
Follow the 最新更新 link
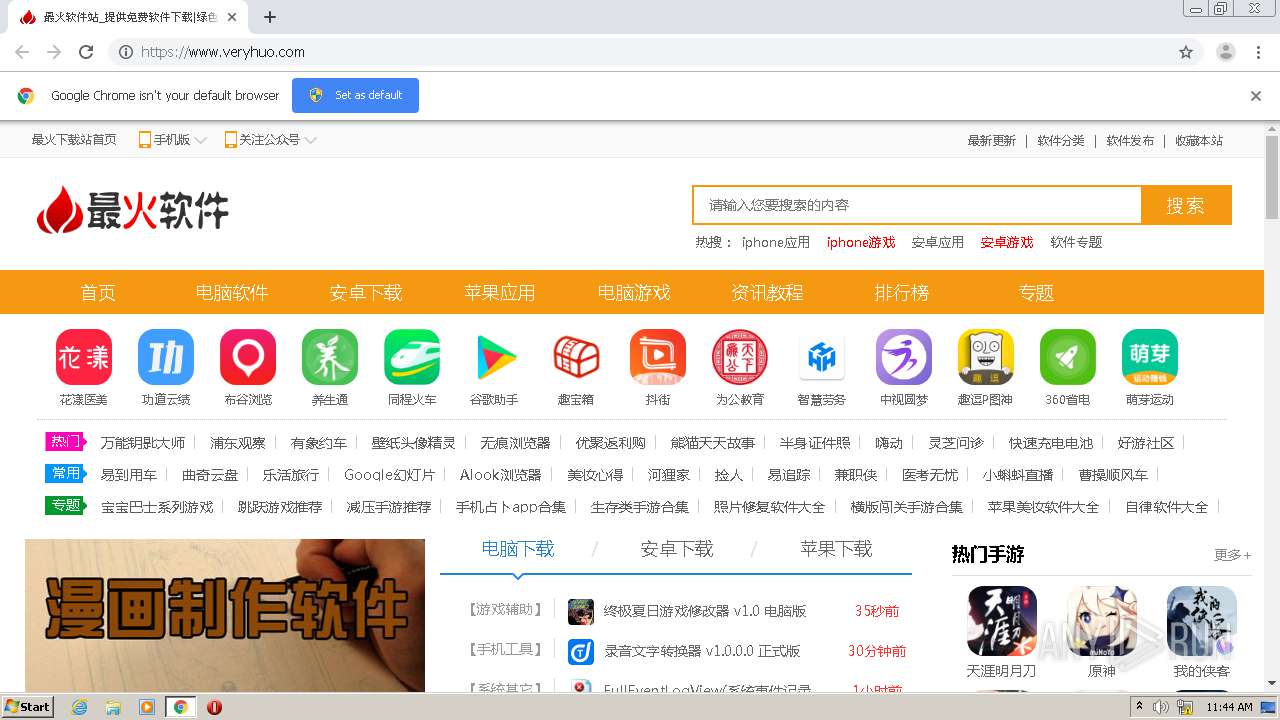(992, 141)
